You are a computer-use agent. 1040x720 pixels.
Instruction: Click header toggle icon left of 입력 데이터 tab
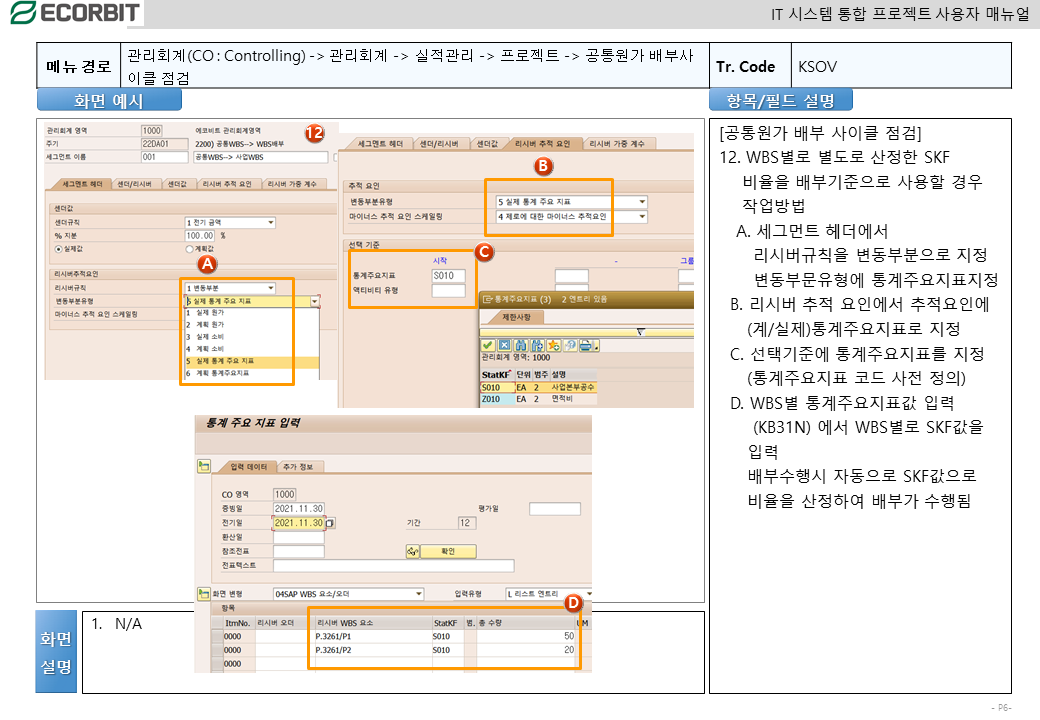[205, 465]
